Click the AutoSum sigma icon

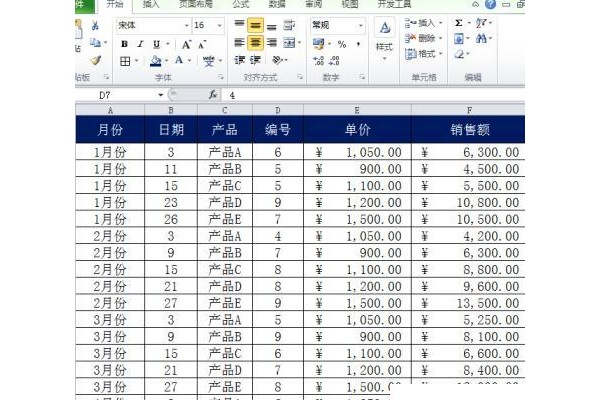pyautogui.click(x=458, y=23)
